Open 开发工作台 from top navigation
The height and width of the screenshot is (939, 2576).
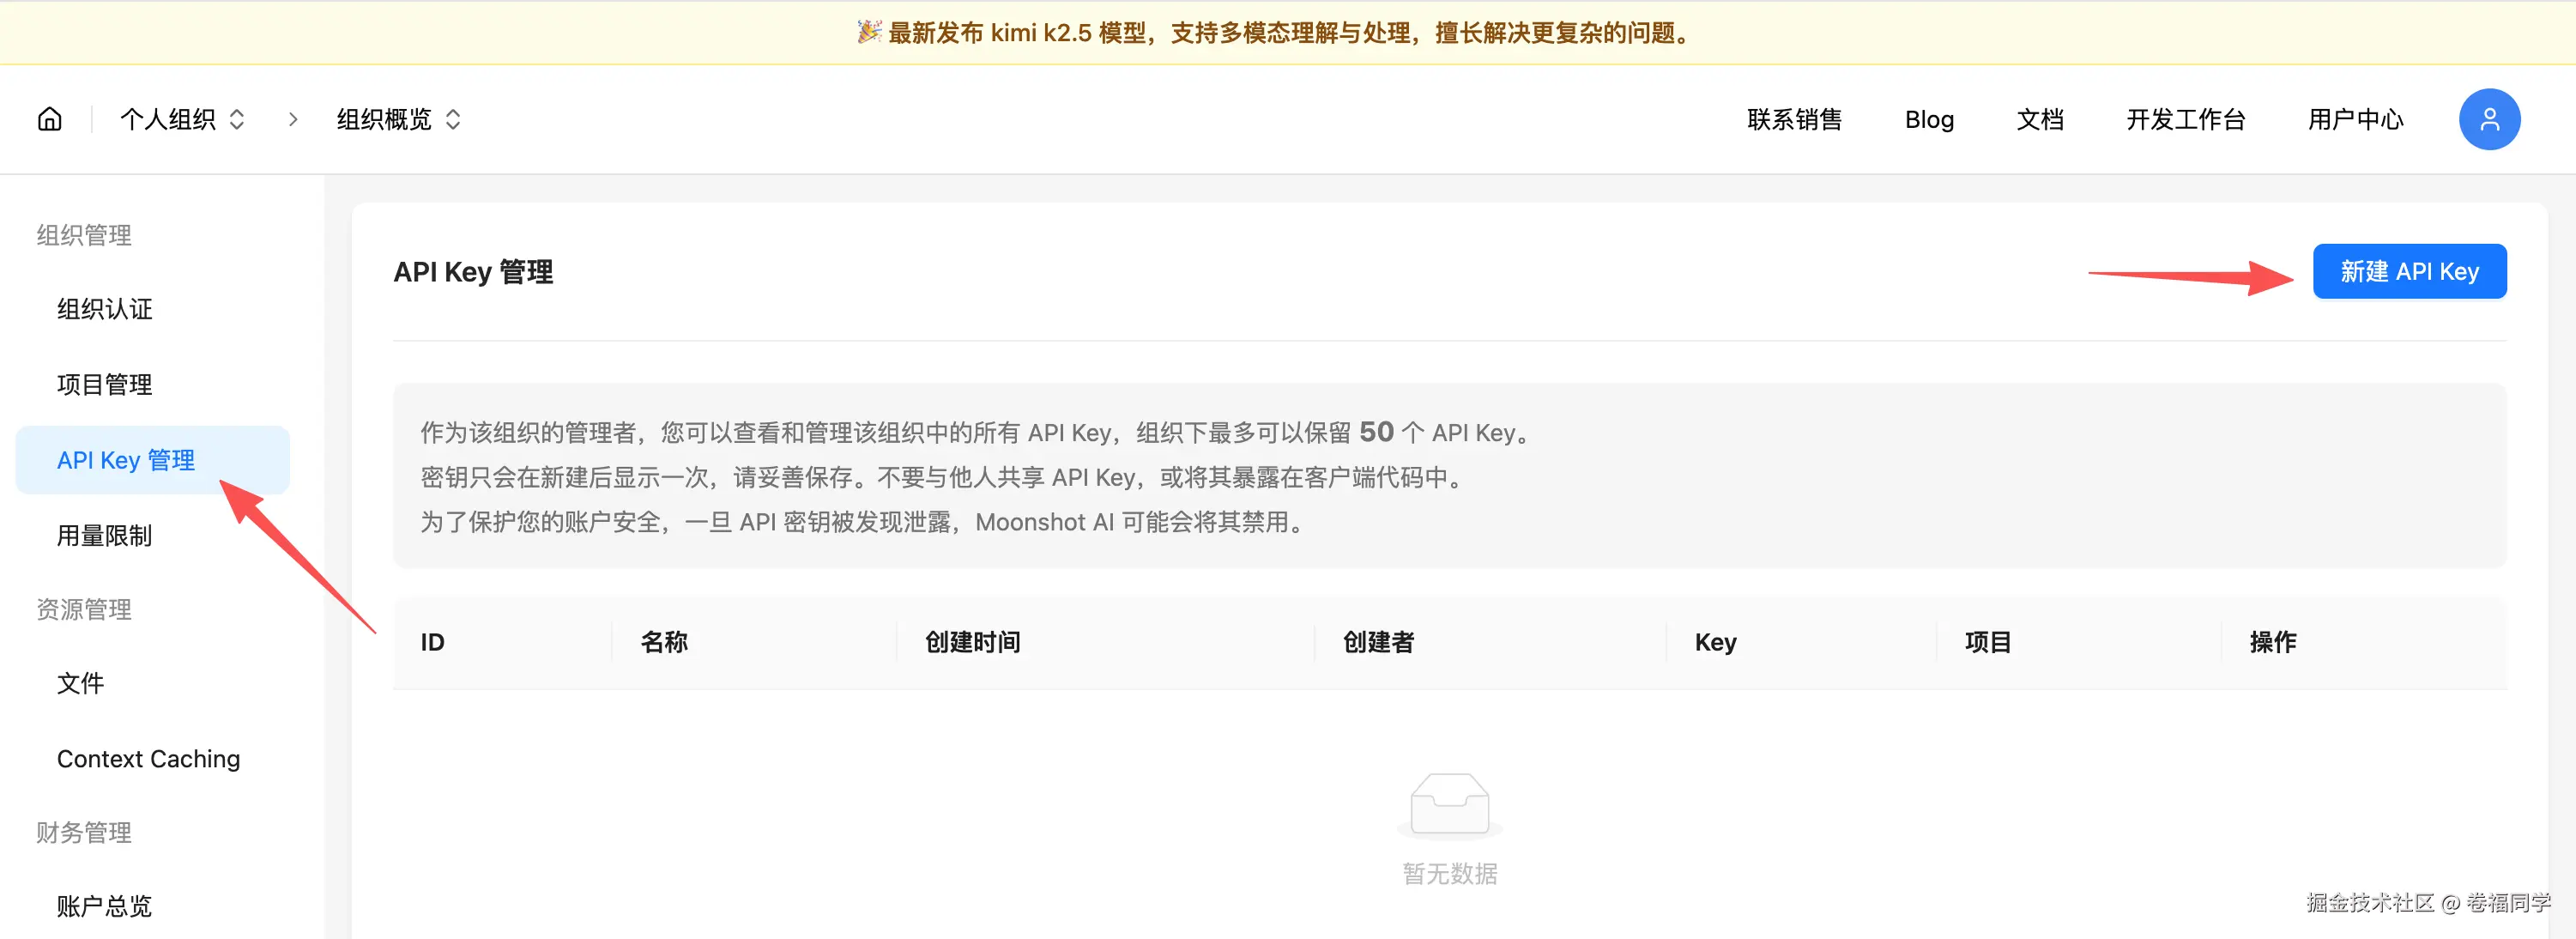pos(2185,120)
